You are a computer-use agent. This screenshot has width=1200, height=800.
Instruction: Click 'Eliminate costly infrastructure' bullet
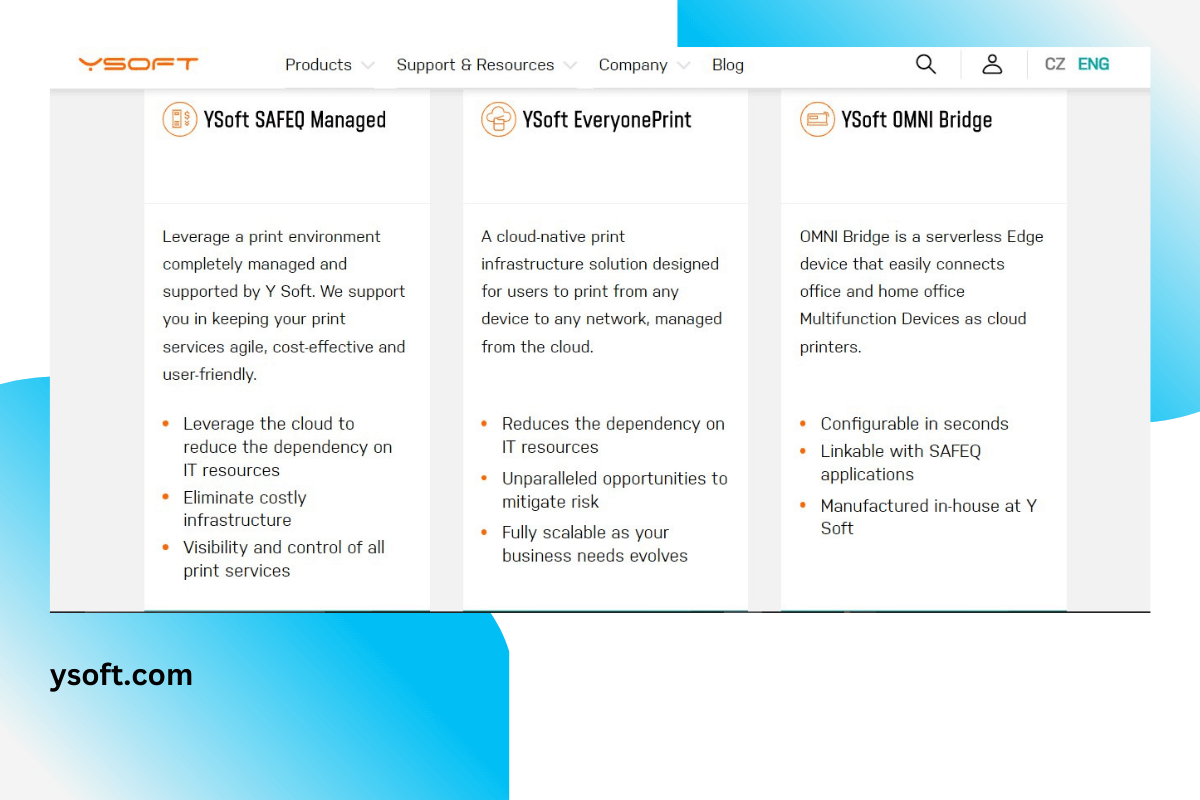[x=245, y=509]
